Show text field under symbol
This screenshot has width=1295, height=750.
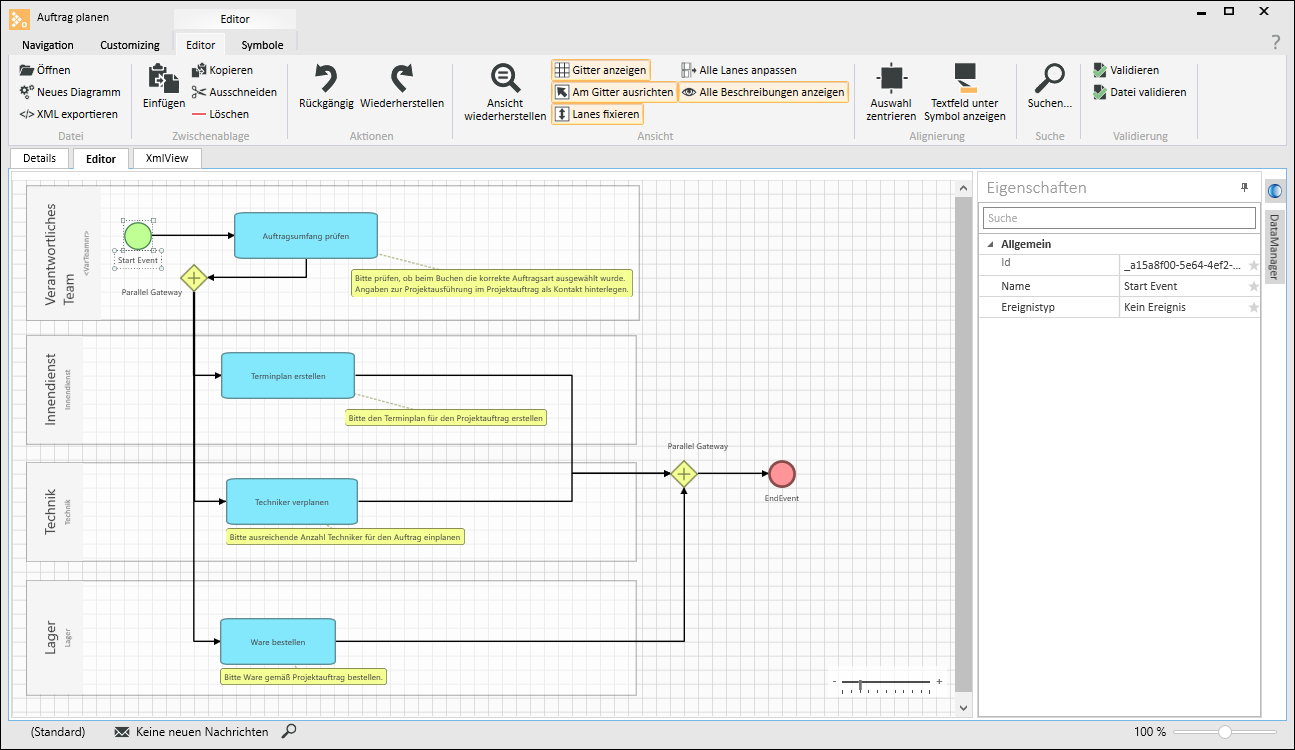(x=964, y=92)
